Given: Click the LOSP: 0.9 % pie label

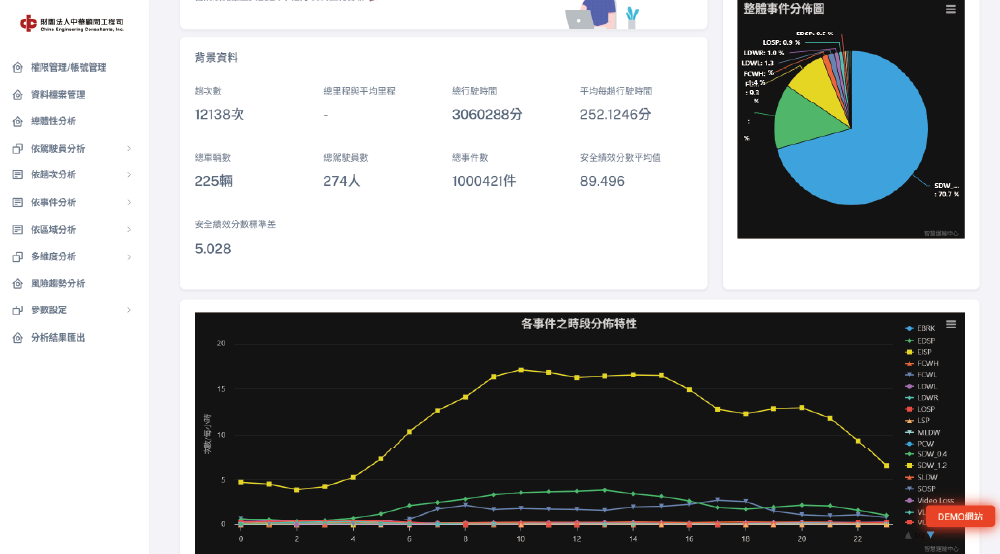Looking at the screenshot, I should click(x=781, y=43).
